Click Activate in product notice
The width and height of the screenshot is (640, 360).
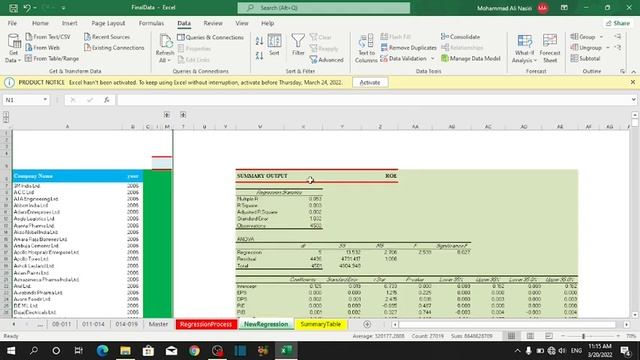click(x=370, y=82)
